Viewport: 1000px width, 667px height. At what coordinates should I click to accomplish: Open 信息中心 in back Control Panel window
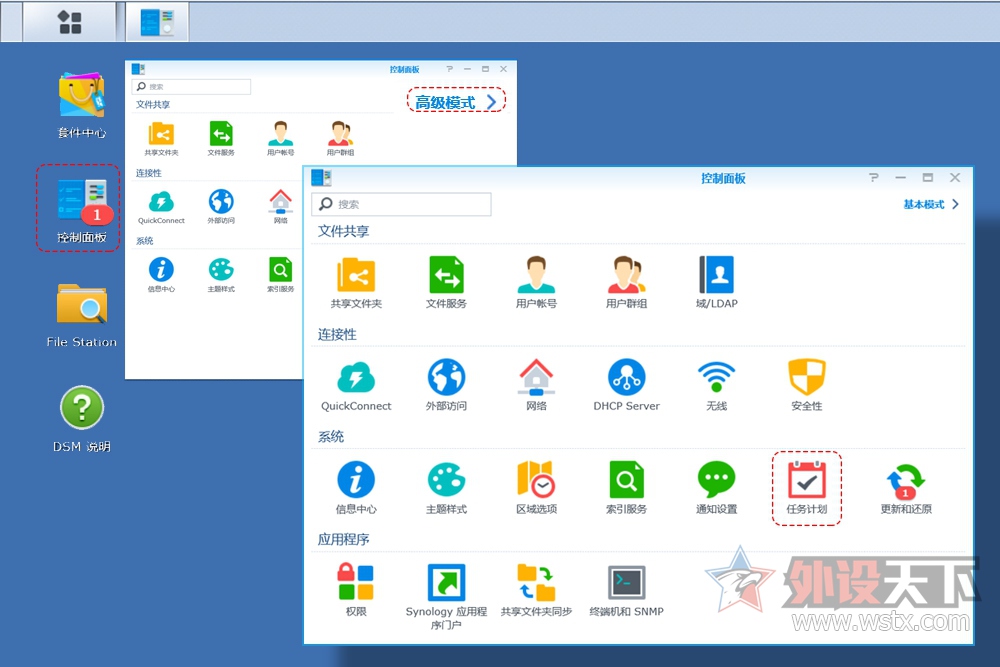[x=161, y=275]
